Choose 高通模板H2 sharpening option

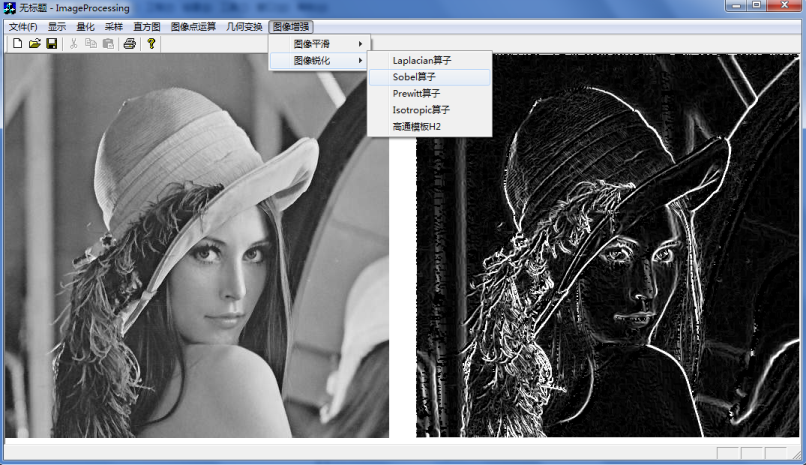click(430, 126)
